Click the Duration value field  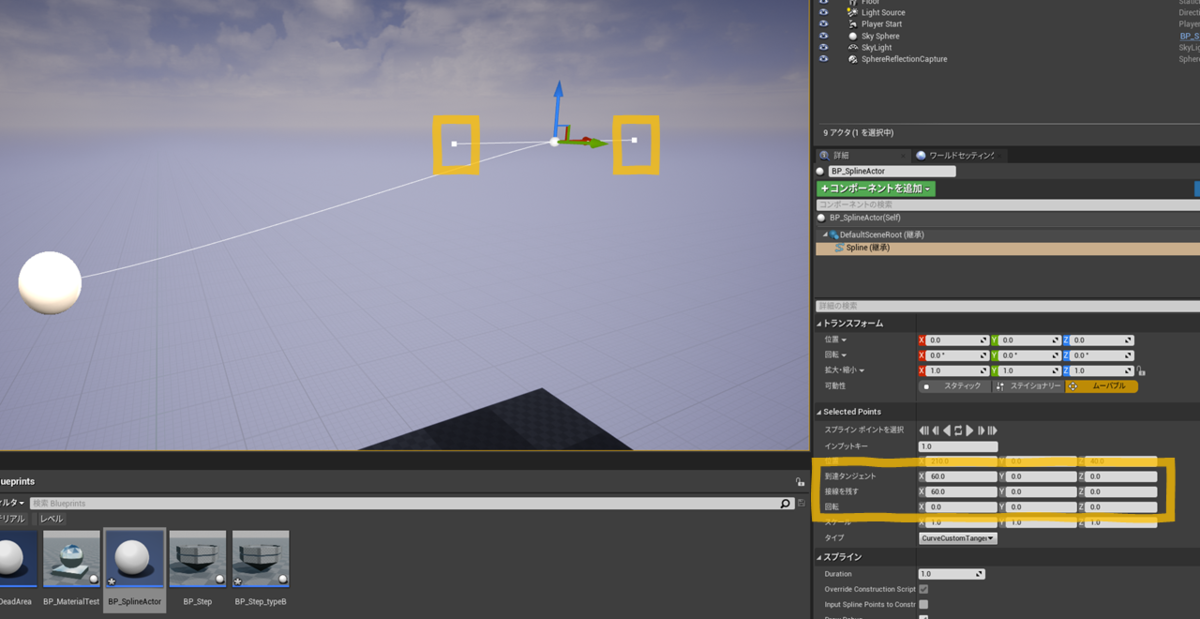click(x=951, y=574)
